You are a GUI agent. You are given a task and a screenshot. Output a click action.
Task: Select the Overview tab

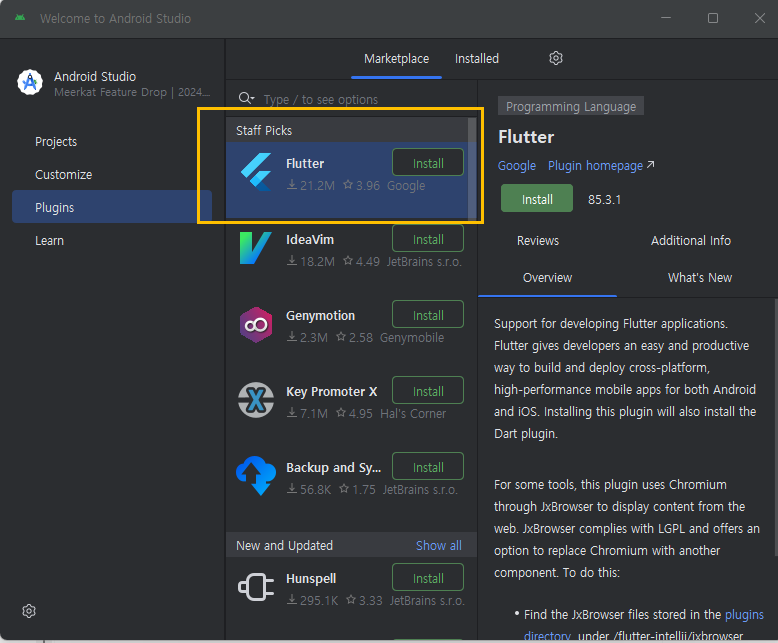547,278
